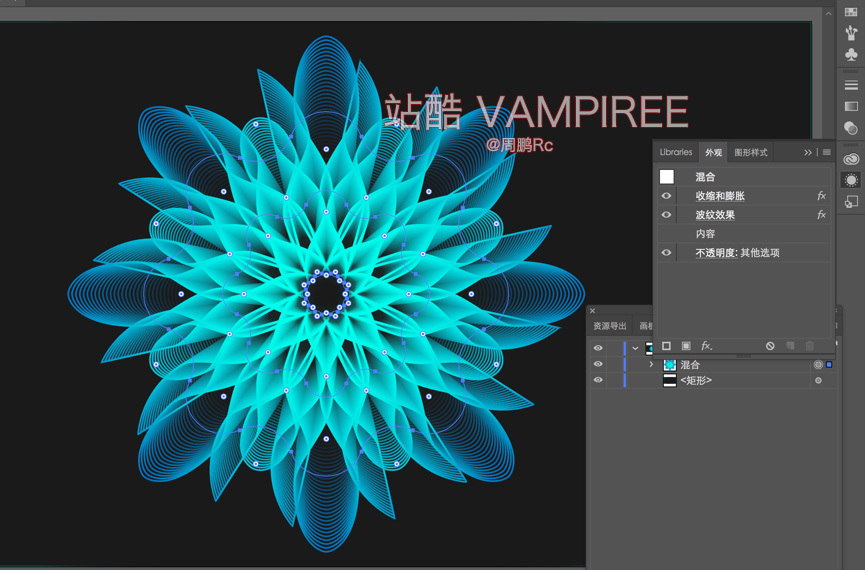The image size is (865, 570).
Task: Click the Clear Appearance icon
Action: tap(770, 346)
